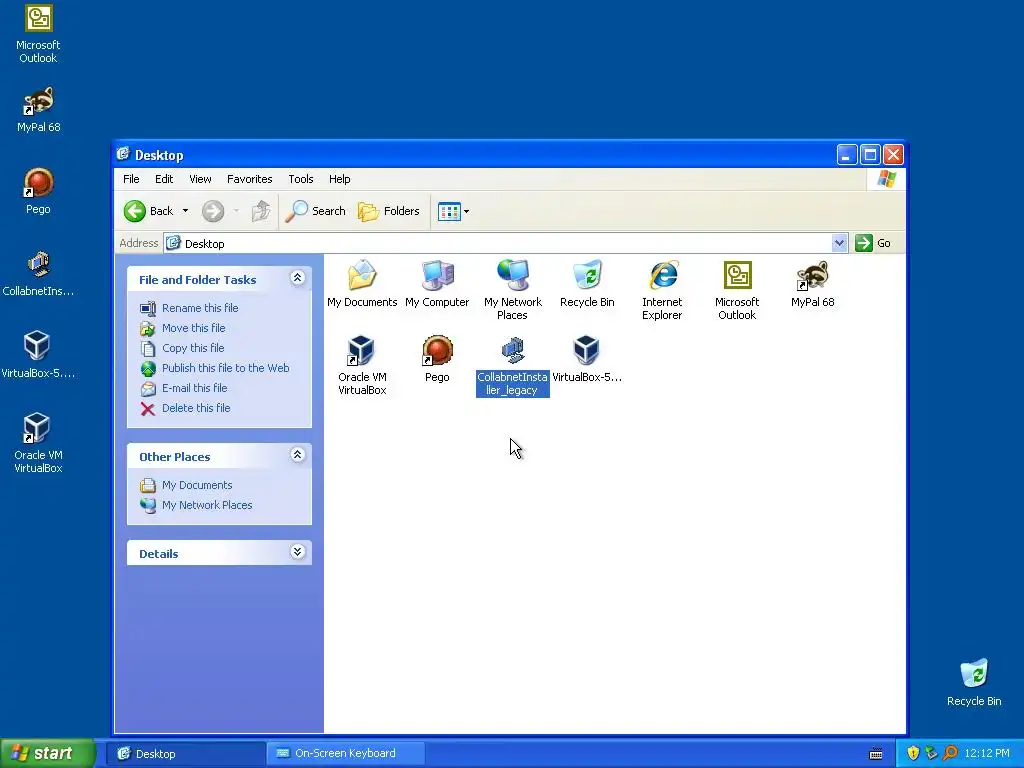1024x768 pixels.
Task: Select MyPal 68 icon in Desktop window
Action: [812, 283]
